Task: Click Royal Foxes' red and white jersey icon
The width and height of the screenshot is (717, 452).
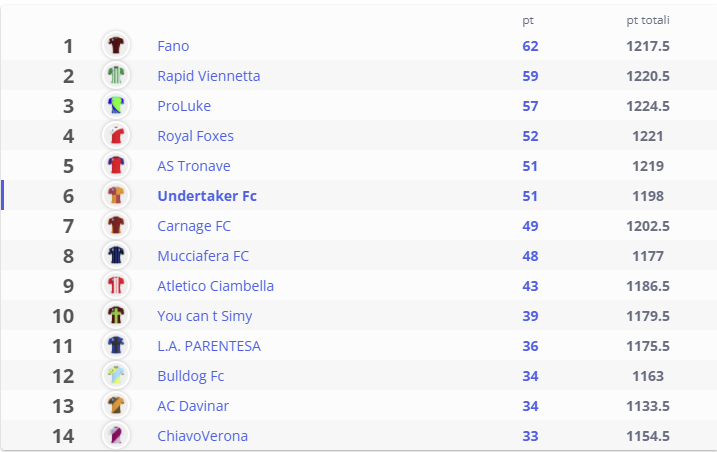Action: (x=116, y=135)
